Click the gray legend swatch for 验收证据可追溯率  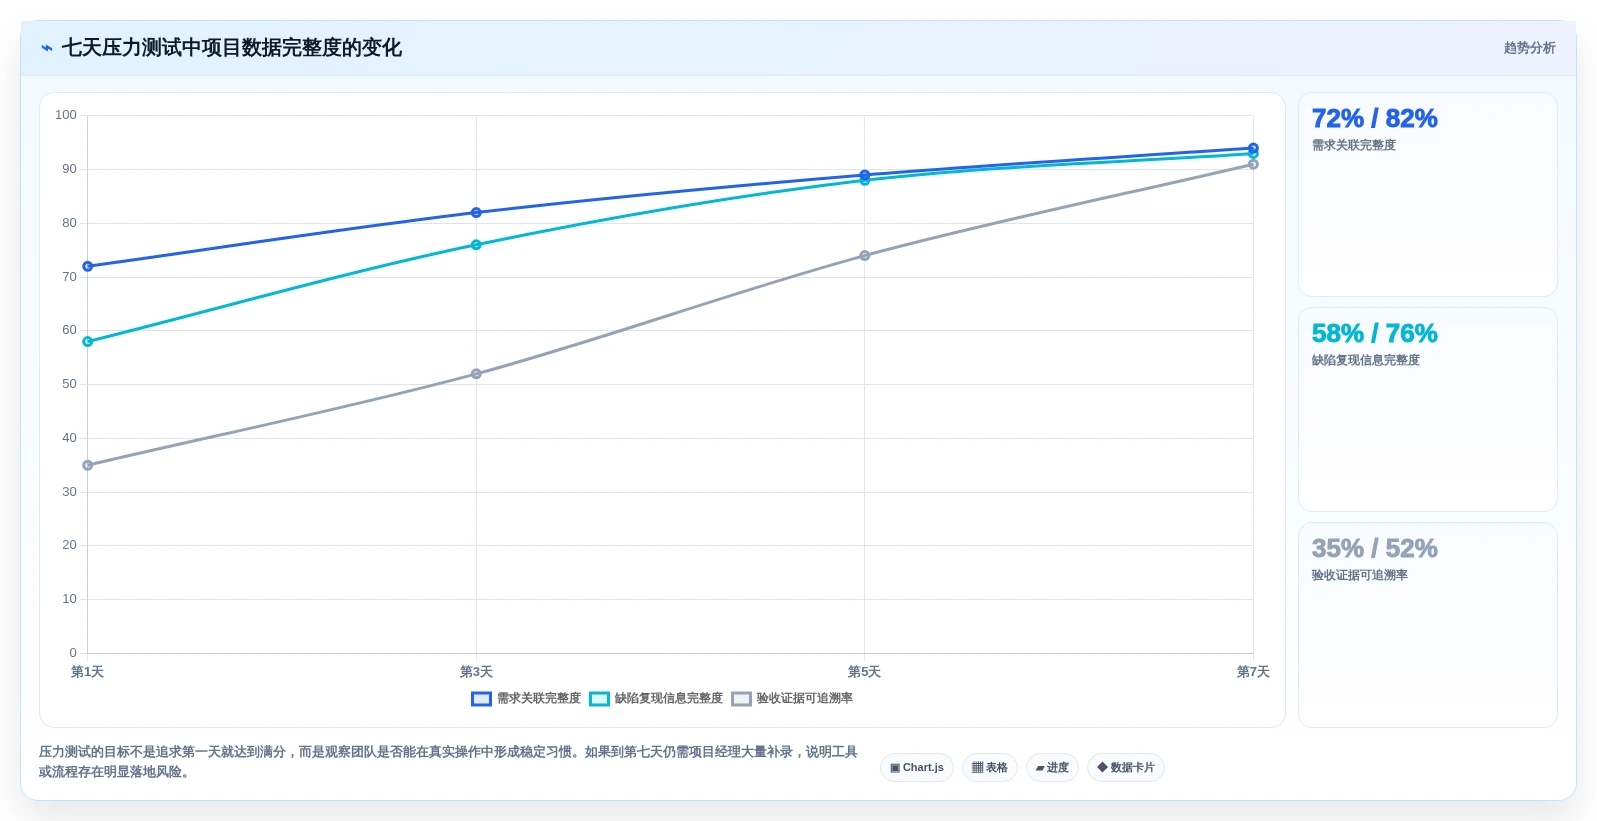tap(741, 699)
